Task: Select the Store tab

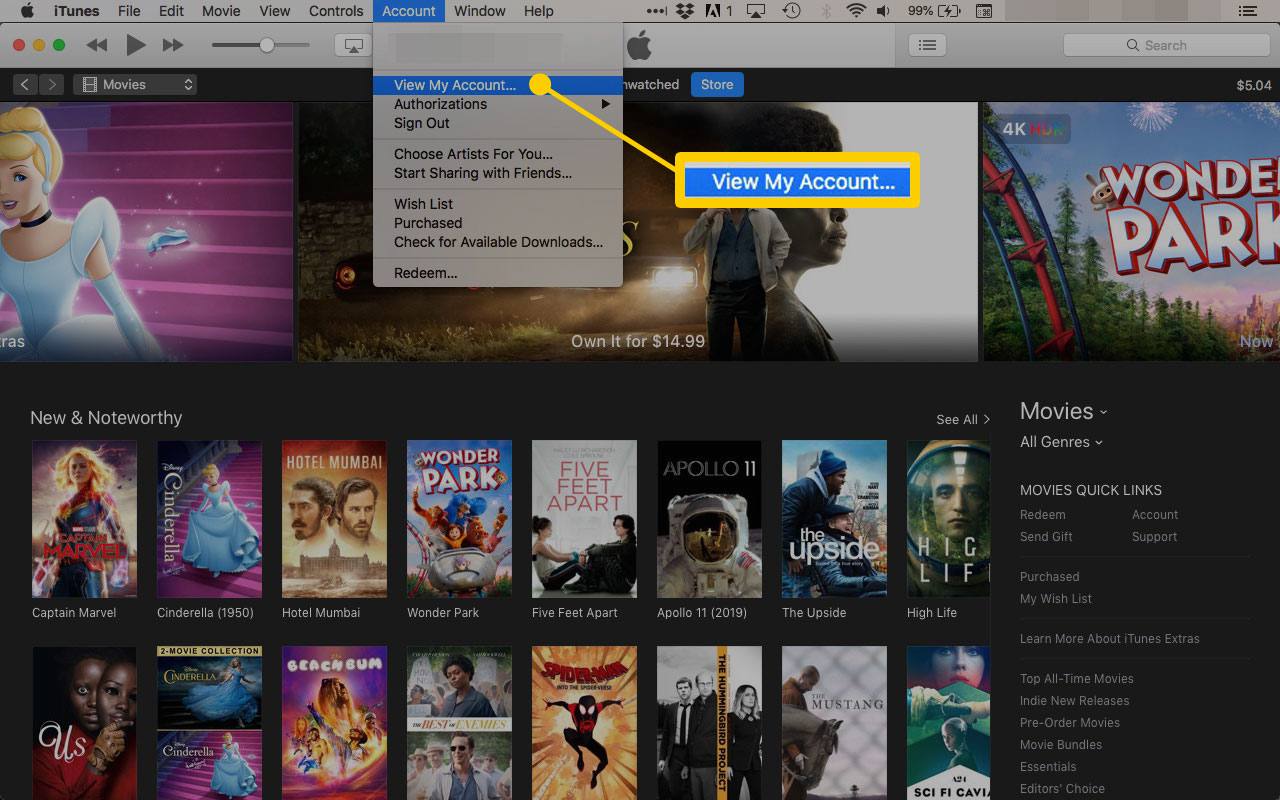Action: [717, 85]
